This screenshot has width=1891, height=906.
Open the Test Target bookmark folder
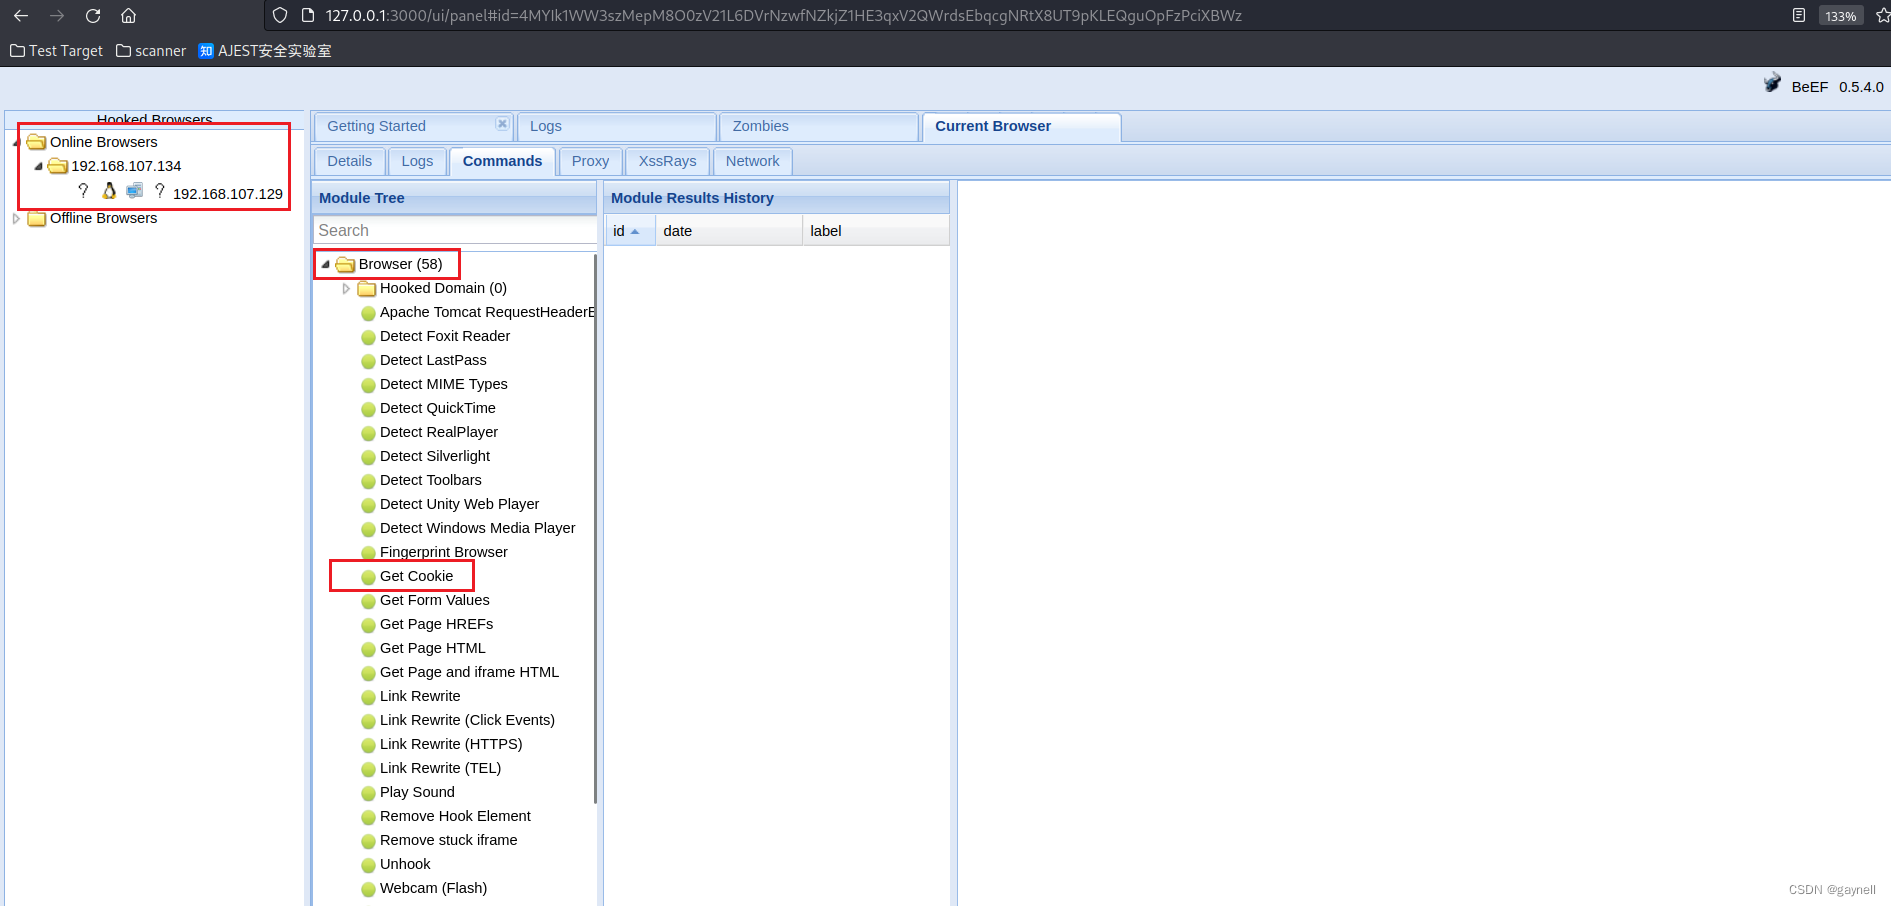pos(56,51)
